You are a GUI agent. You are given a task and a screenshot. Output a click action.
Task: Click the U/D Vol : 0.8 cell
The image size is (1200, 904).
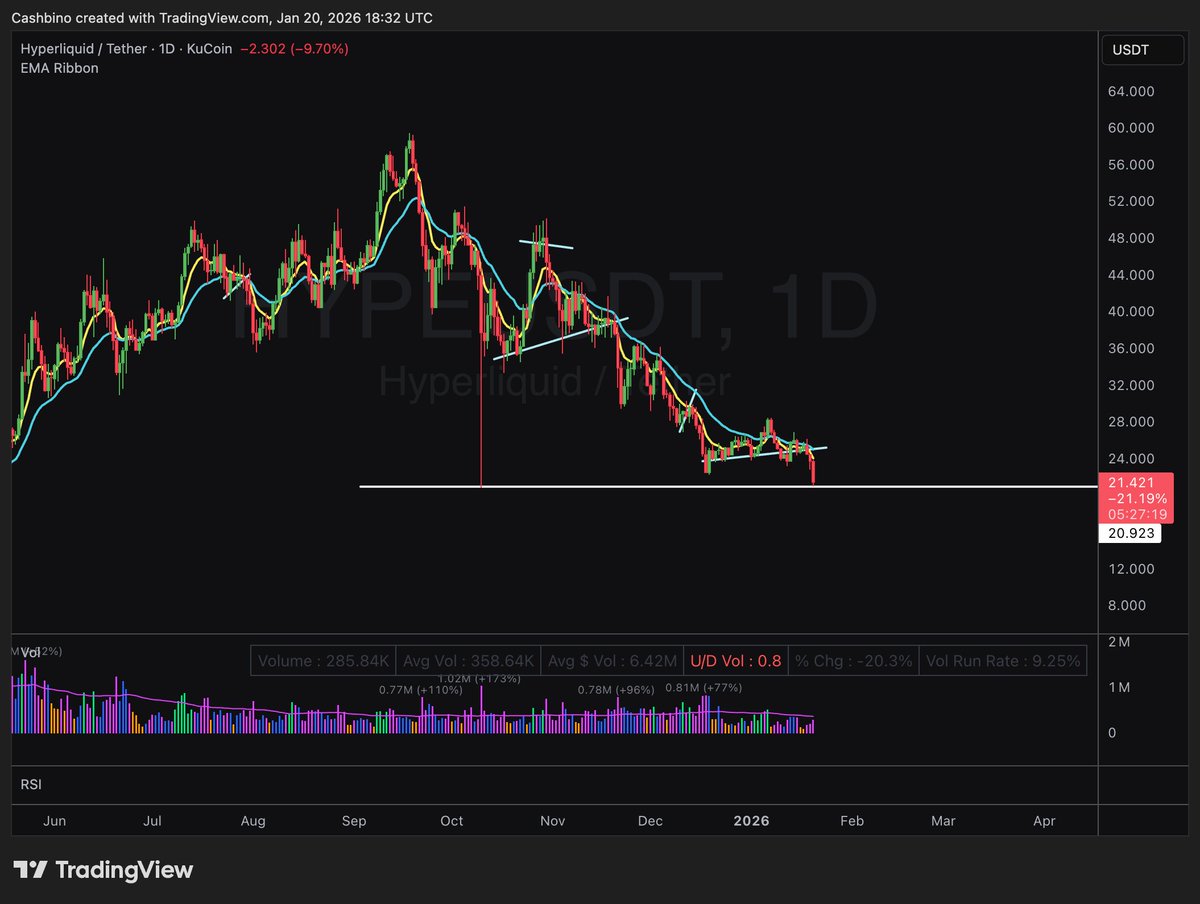click(734, 661)
